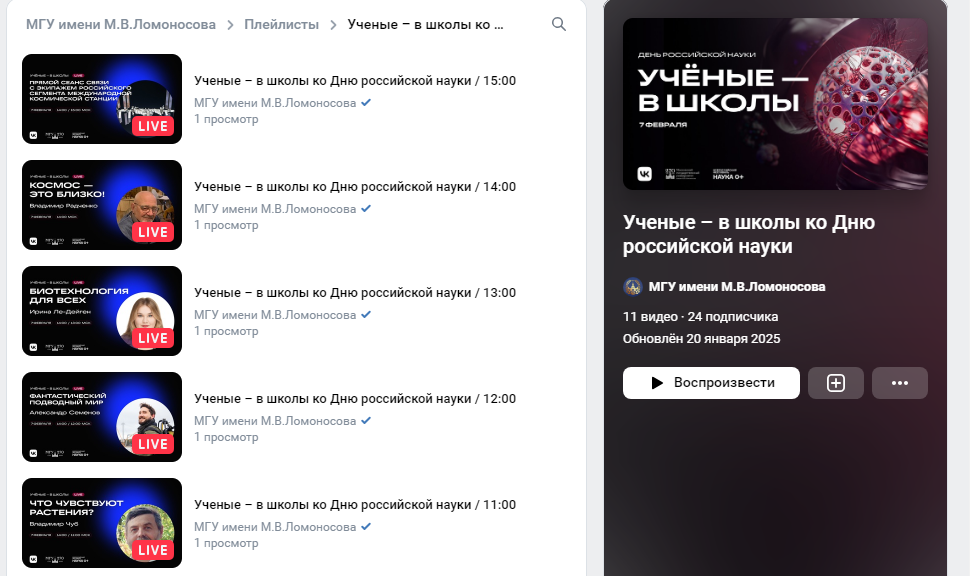This screenshot has width=970, height=576.
Task: Open the Биотехнология для всех thumbnail
Action: (102, 311)
